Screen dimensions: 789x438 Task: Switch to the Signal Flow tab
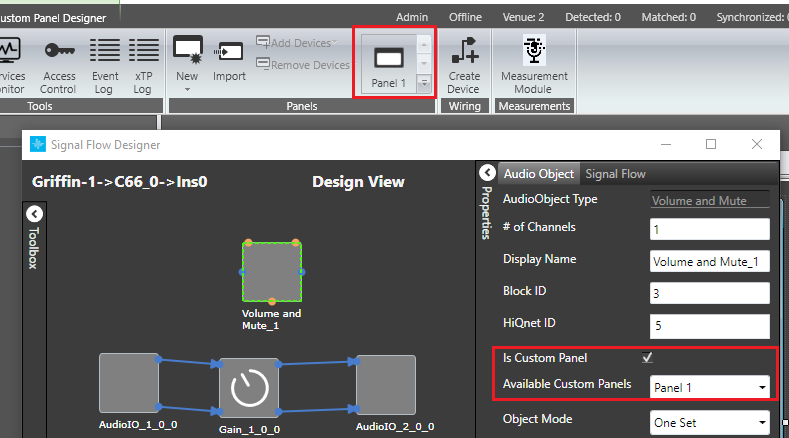[615, 174]
